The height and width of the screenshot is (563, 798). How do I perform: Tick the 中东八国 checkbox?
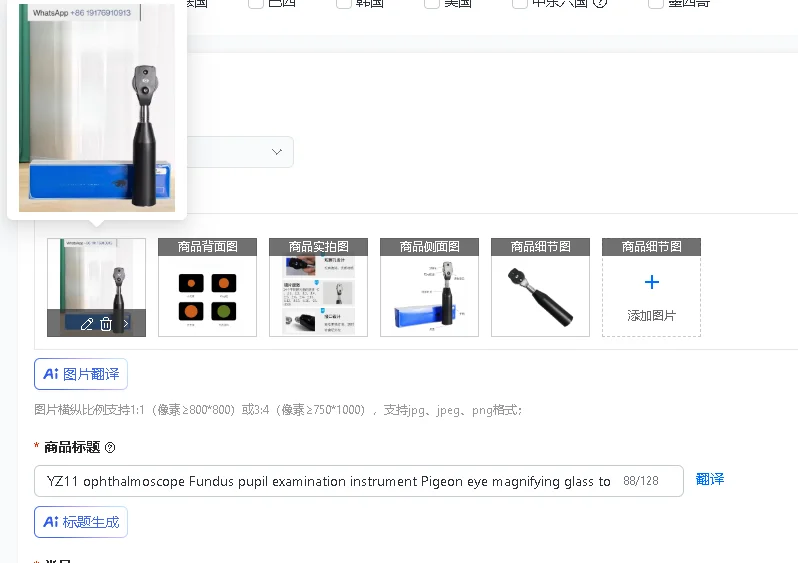pyautogui.click(x=520, y=3)
